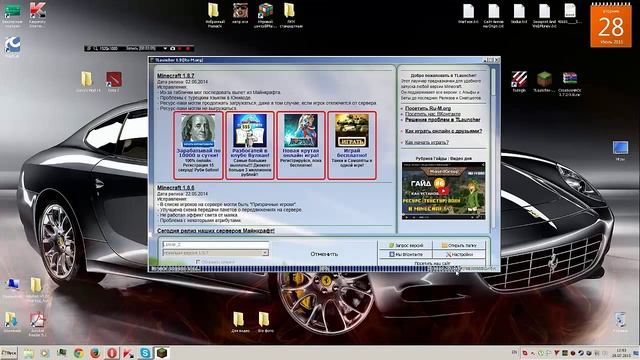Screen dimensions: 640x360
Task: Click the "Отменить" cancel button
Action: click(324, 254)
